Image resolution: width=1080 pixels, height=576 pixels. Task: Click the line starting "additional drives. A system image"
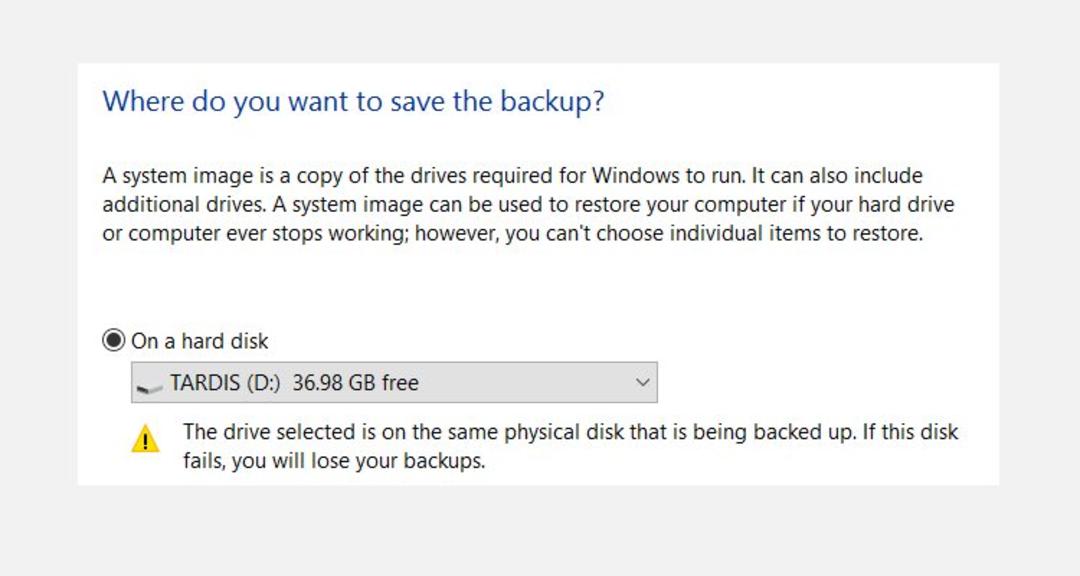coord(528,205)
